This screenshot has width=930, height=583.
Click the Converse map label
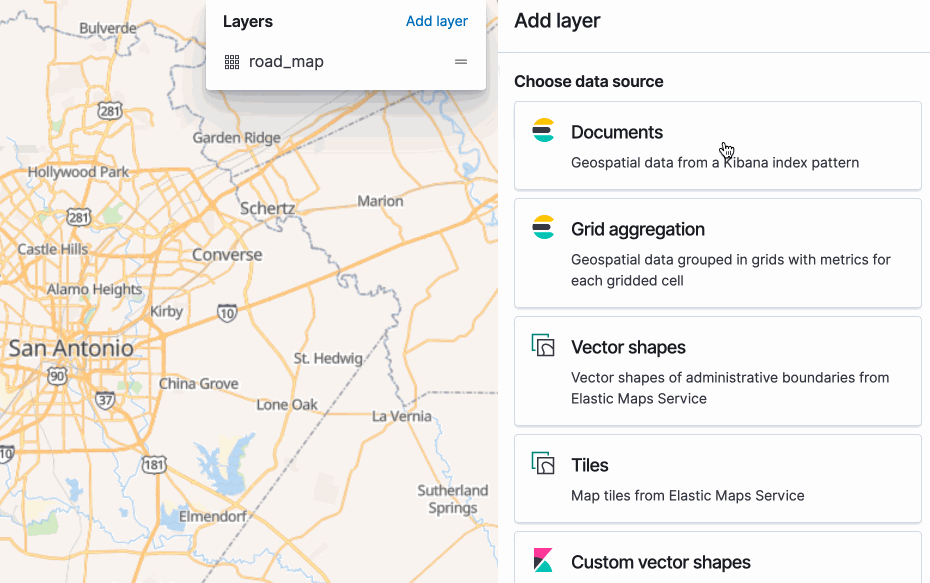pyautogui.click(x=227, y=255)
